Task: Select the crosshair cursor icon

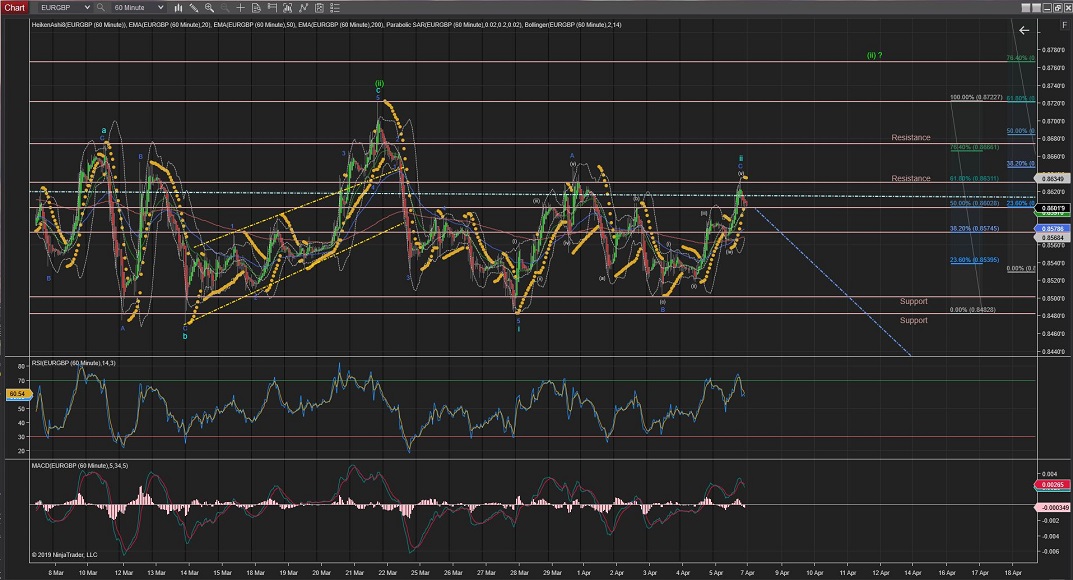Action: point(240,7)
